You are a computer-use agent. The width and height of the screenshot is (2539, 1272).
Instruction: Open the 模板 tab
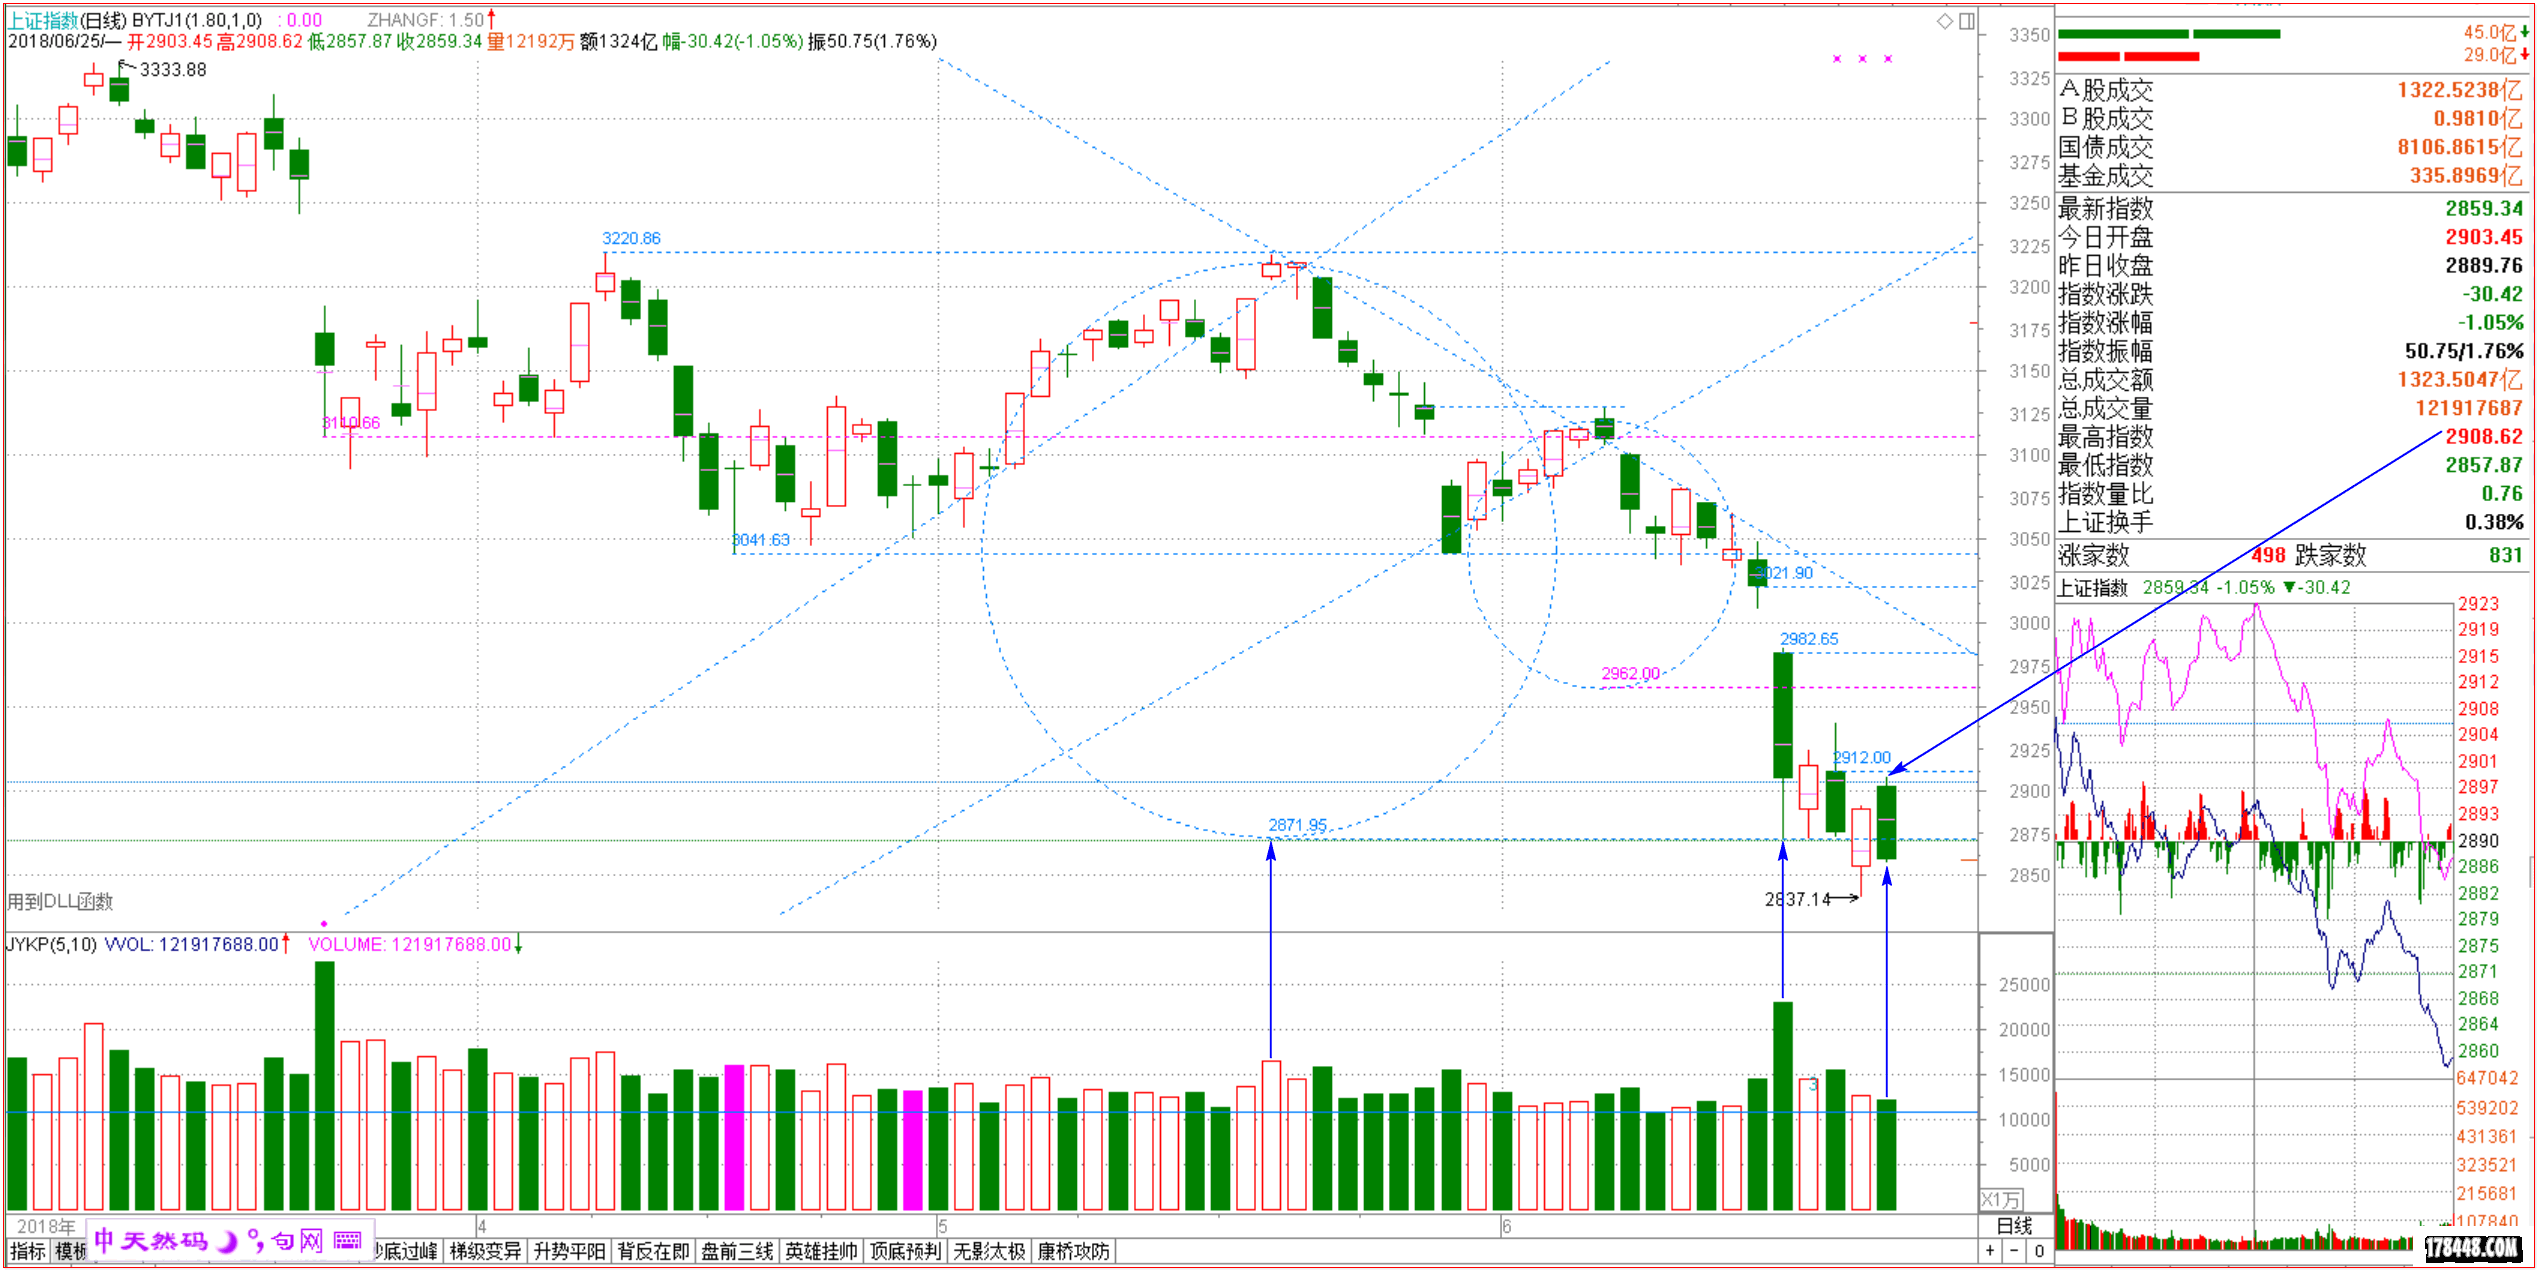pyautogui.click(x=70, y=1251)
